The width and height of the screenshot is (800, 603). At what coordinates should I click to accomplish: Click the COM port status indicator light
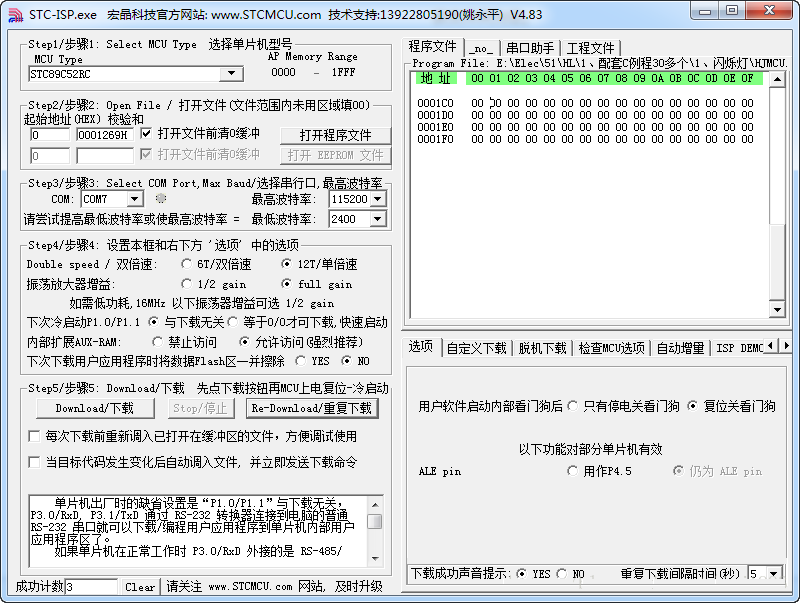pos(160,199)
